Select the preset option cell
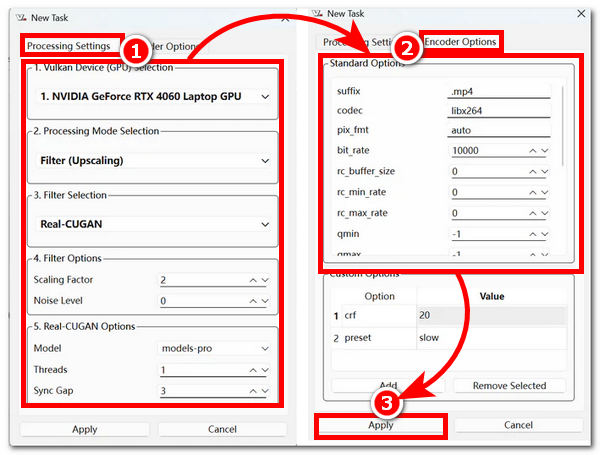The width and height of the screenshot is (600, 455). (378, 338)
